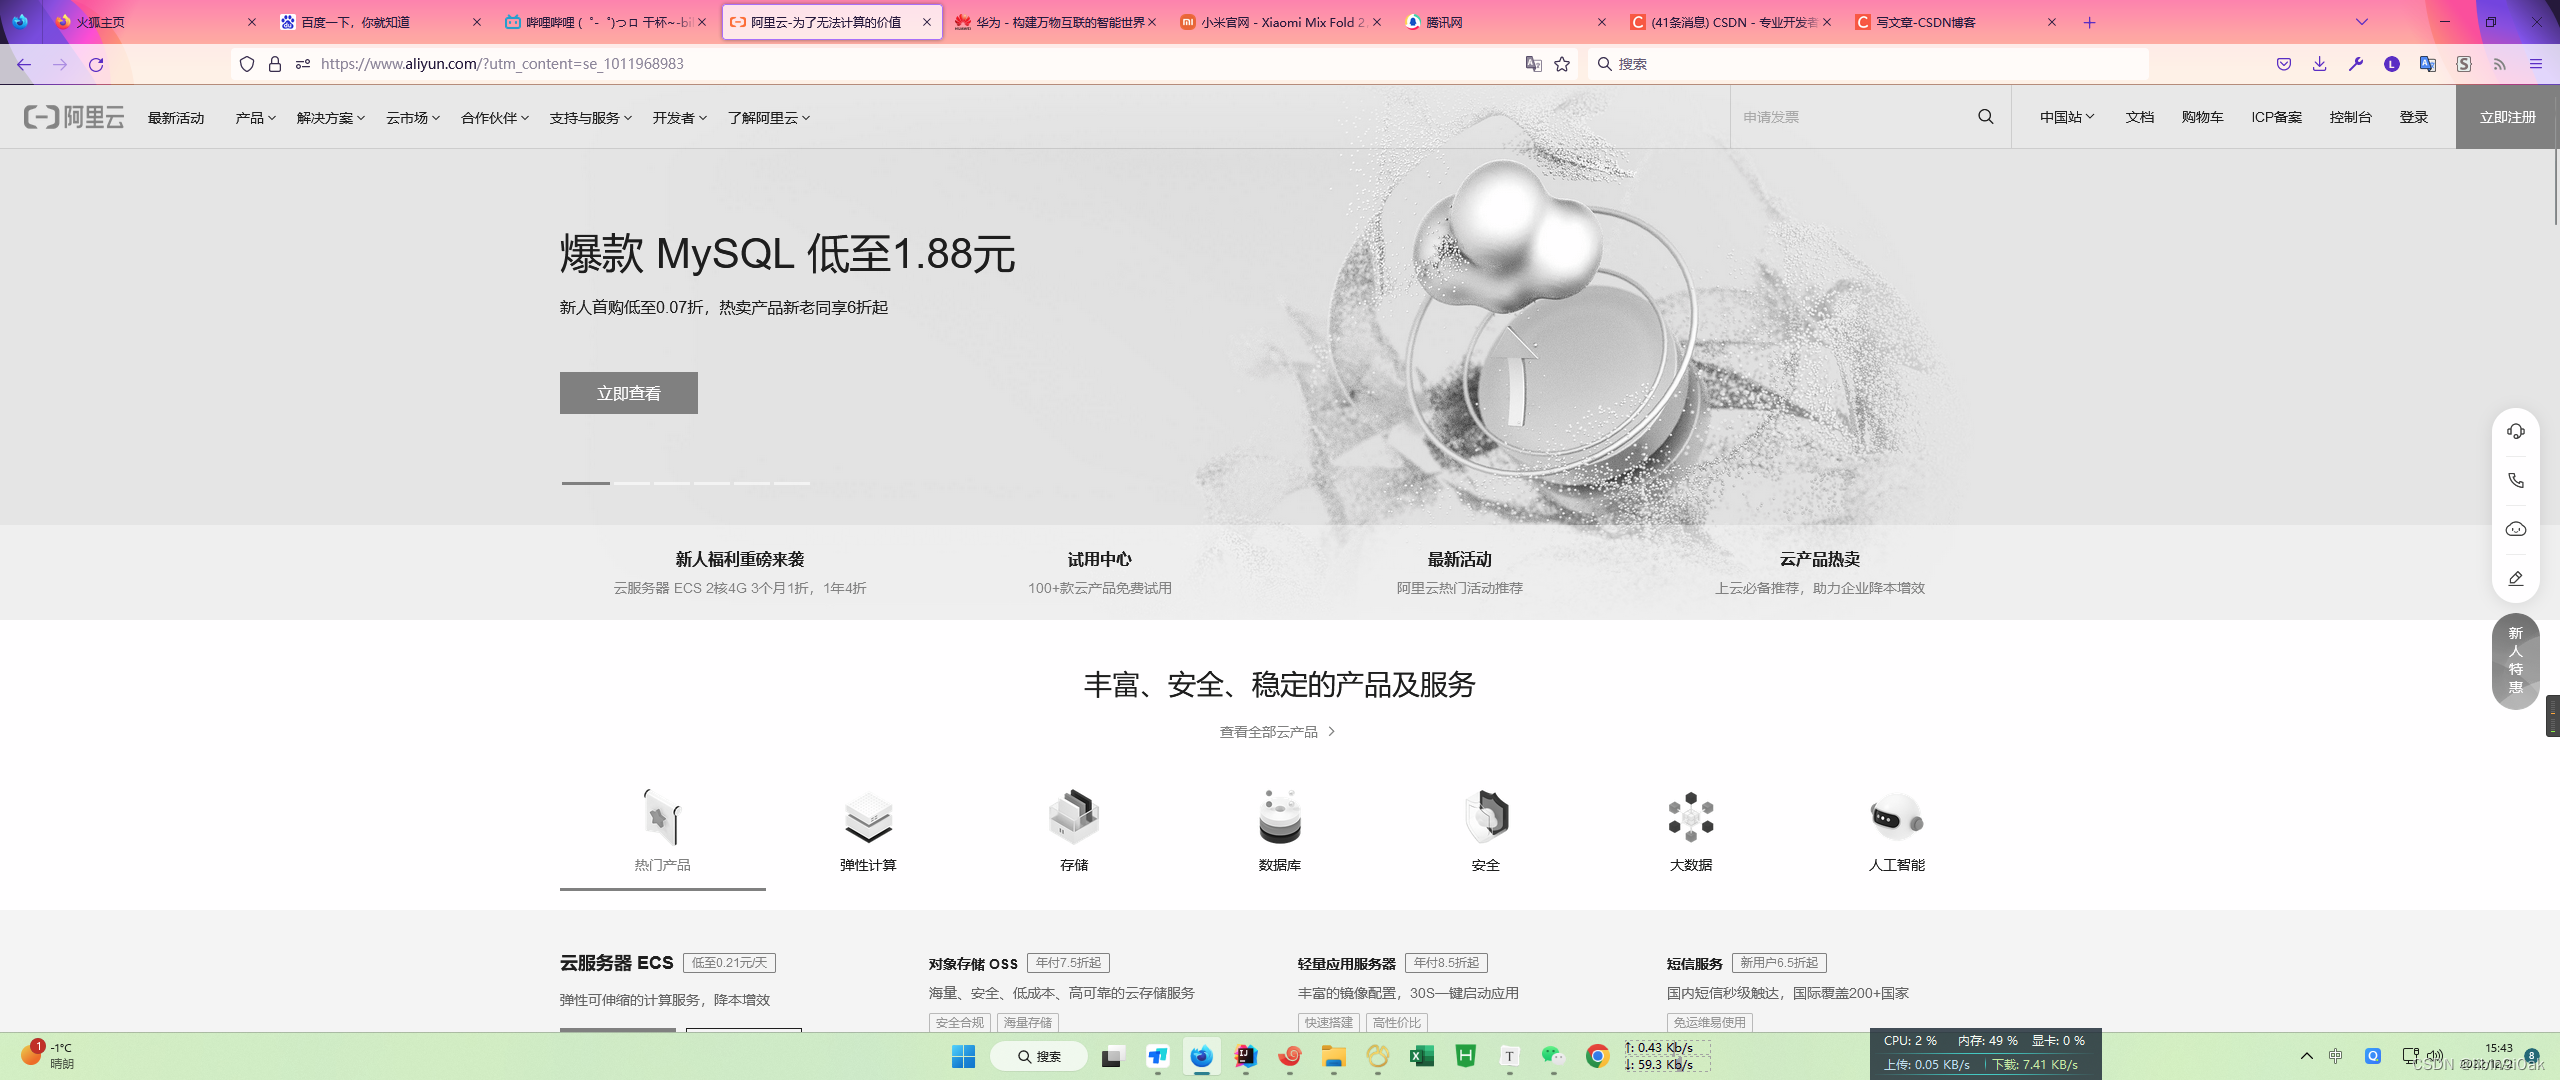Click the feedback pencil icon in sidebar
Viewport: 2560px width, 1080px height.
coord(2515,579)
